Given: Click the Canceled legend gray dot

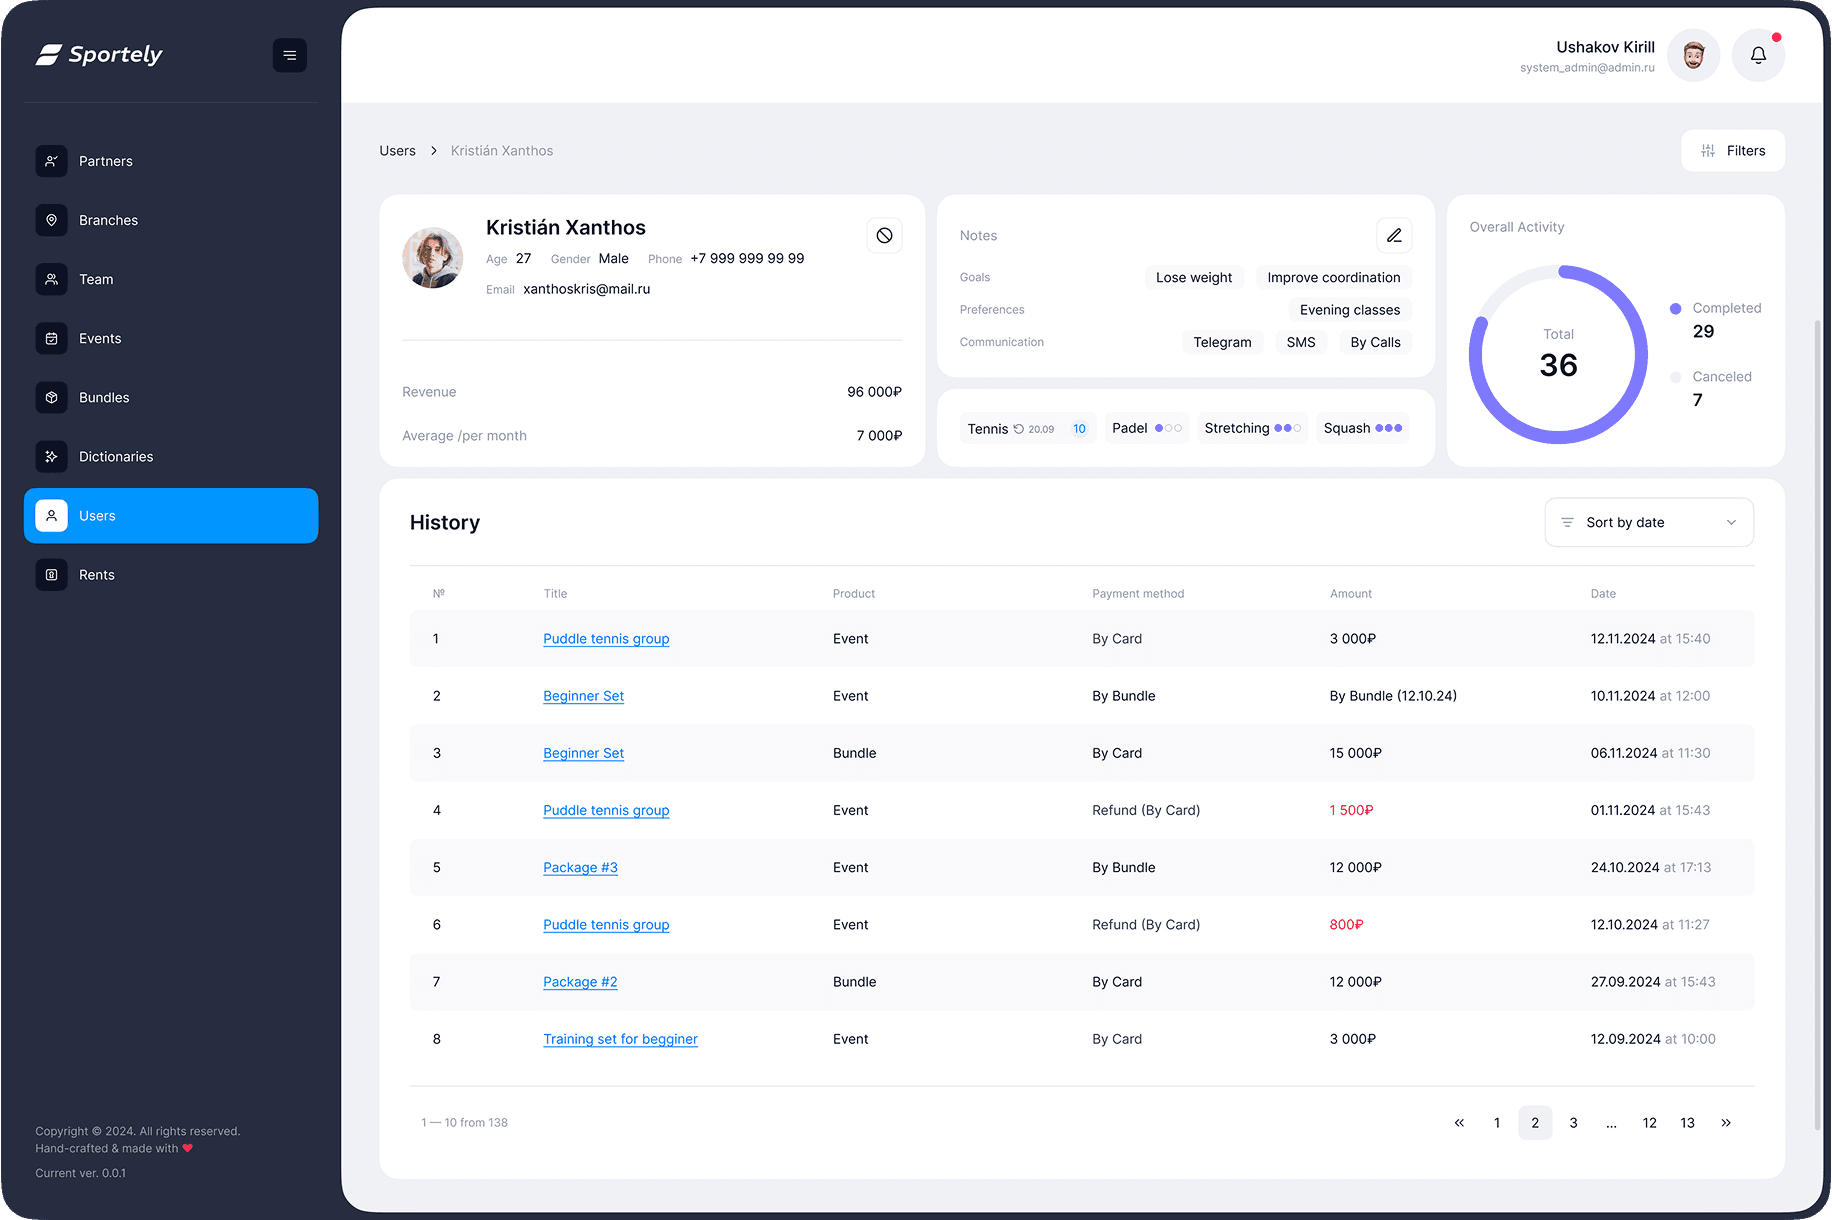Looking at the screenshot, I should (x=1675, y=377).
